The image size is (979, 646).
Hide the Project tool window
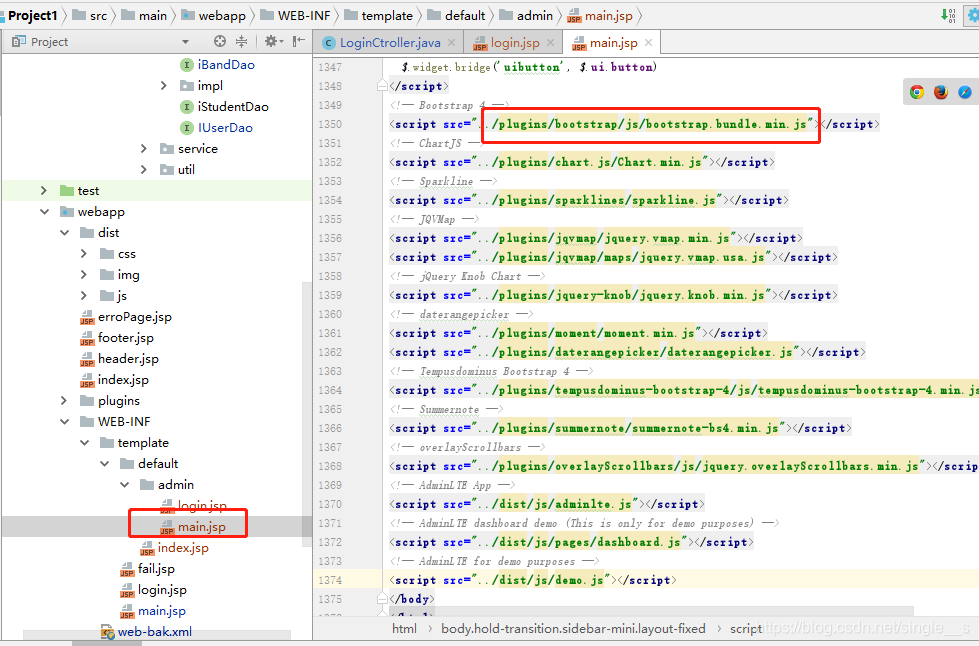[299, 41]
